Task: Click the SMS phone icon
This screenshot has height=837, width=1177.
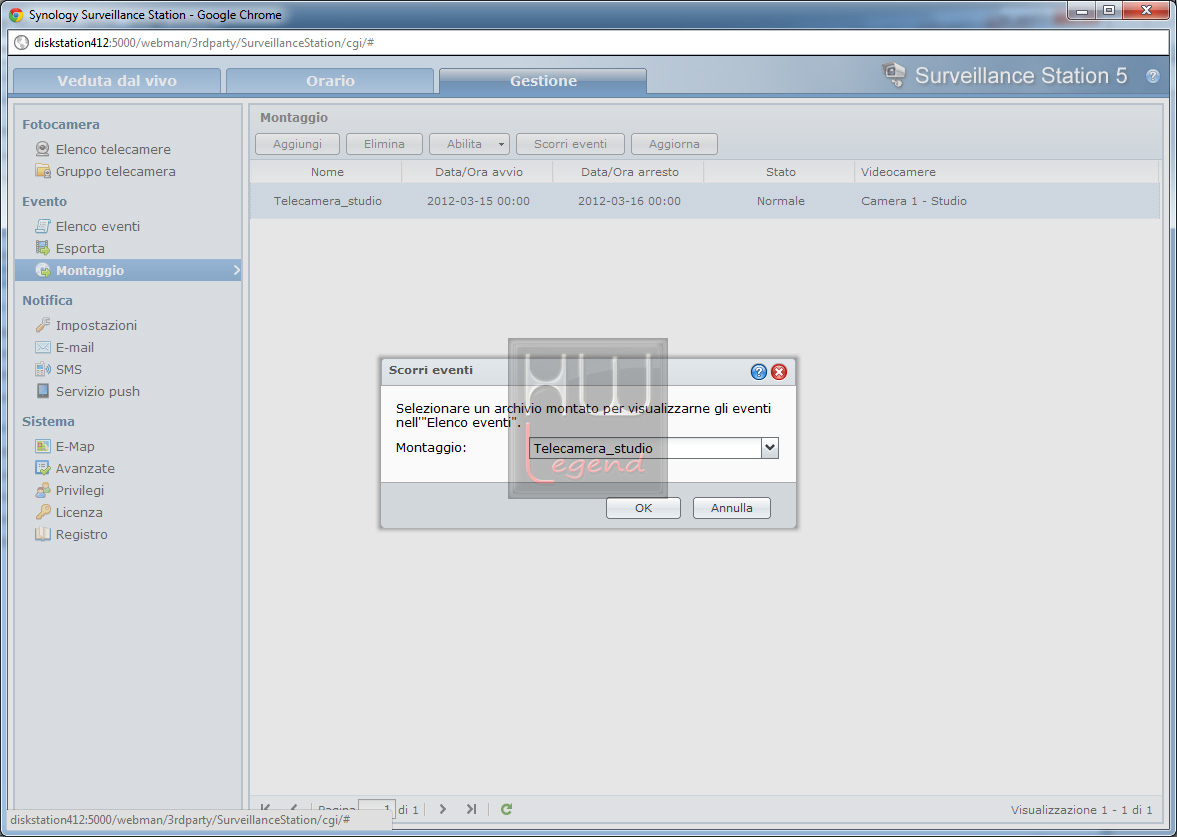Action: point(43,369)
